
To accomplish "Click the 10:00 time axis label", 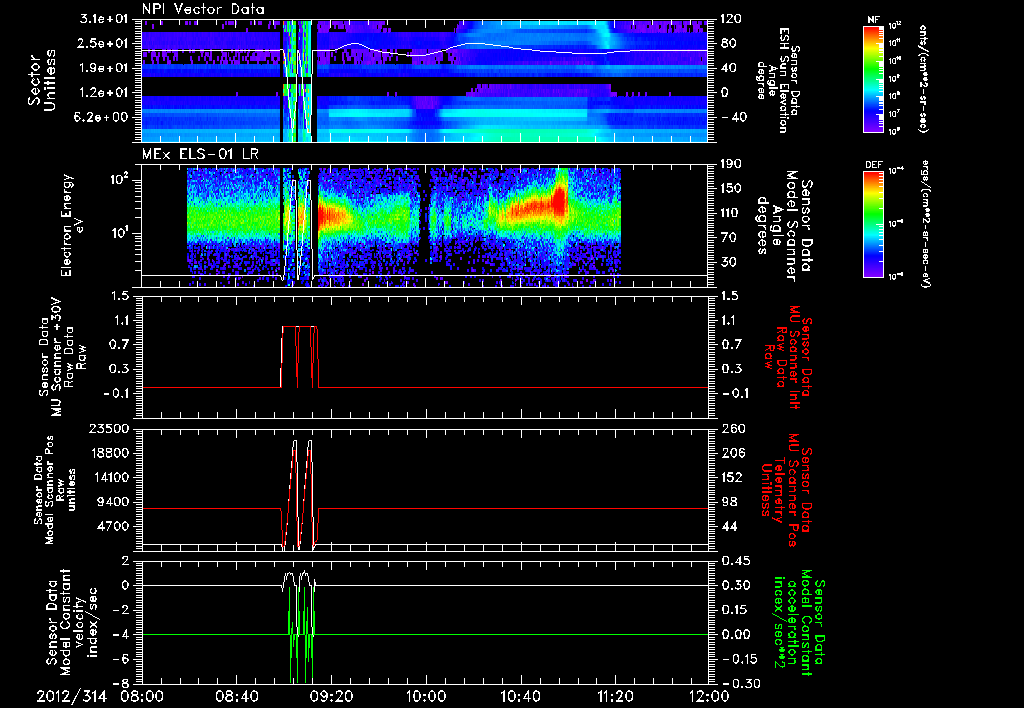I will [426, 696].
